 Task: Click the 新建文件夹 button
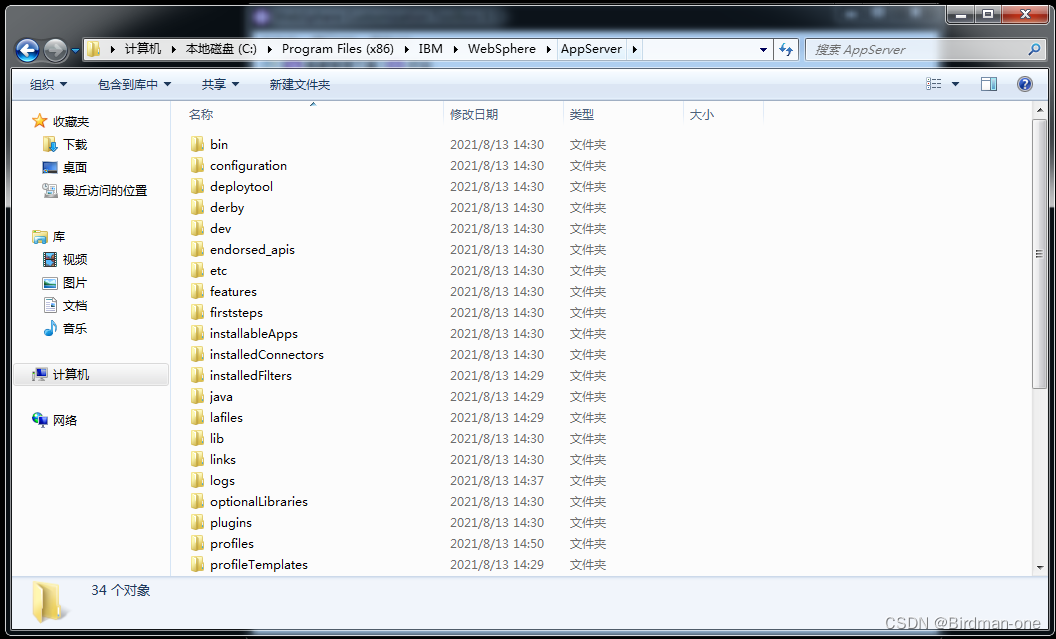pyautogui.click(x=300, y=84)
